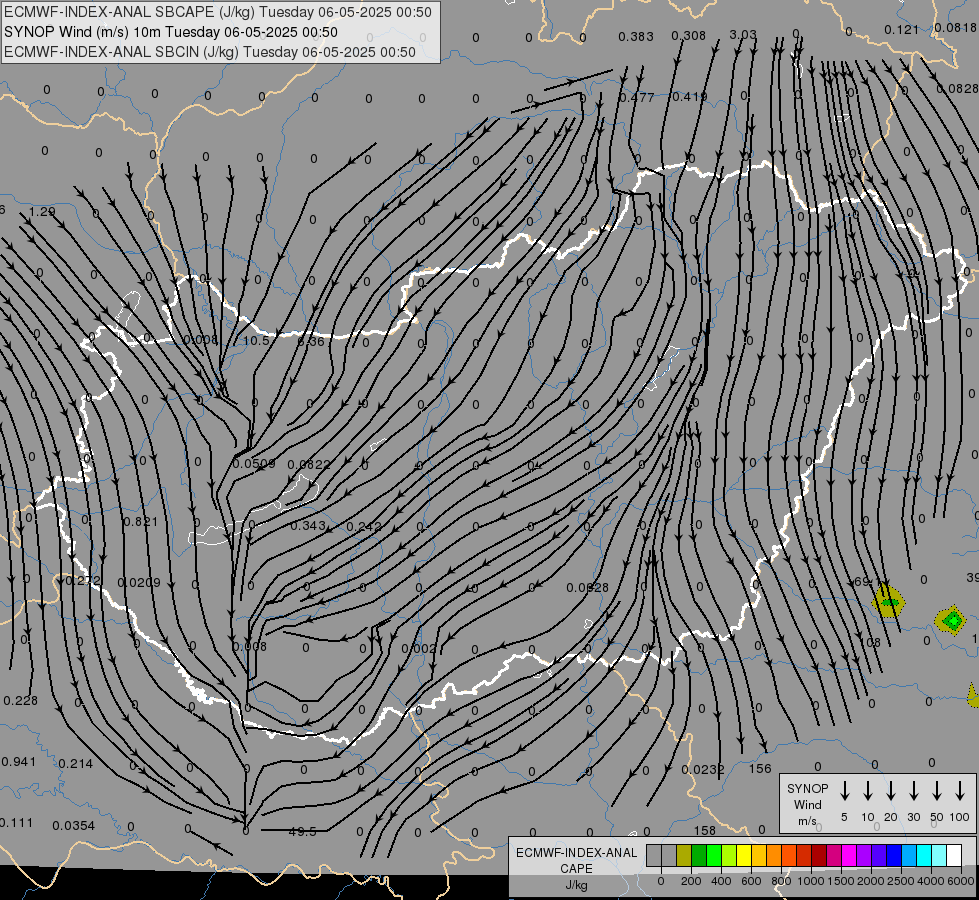Click the map value '0.0232'

tap(702, 769)
